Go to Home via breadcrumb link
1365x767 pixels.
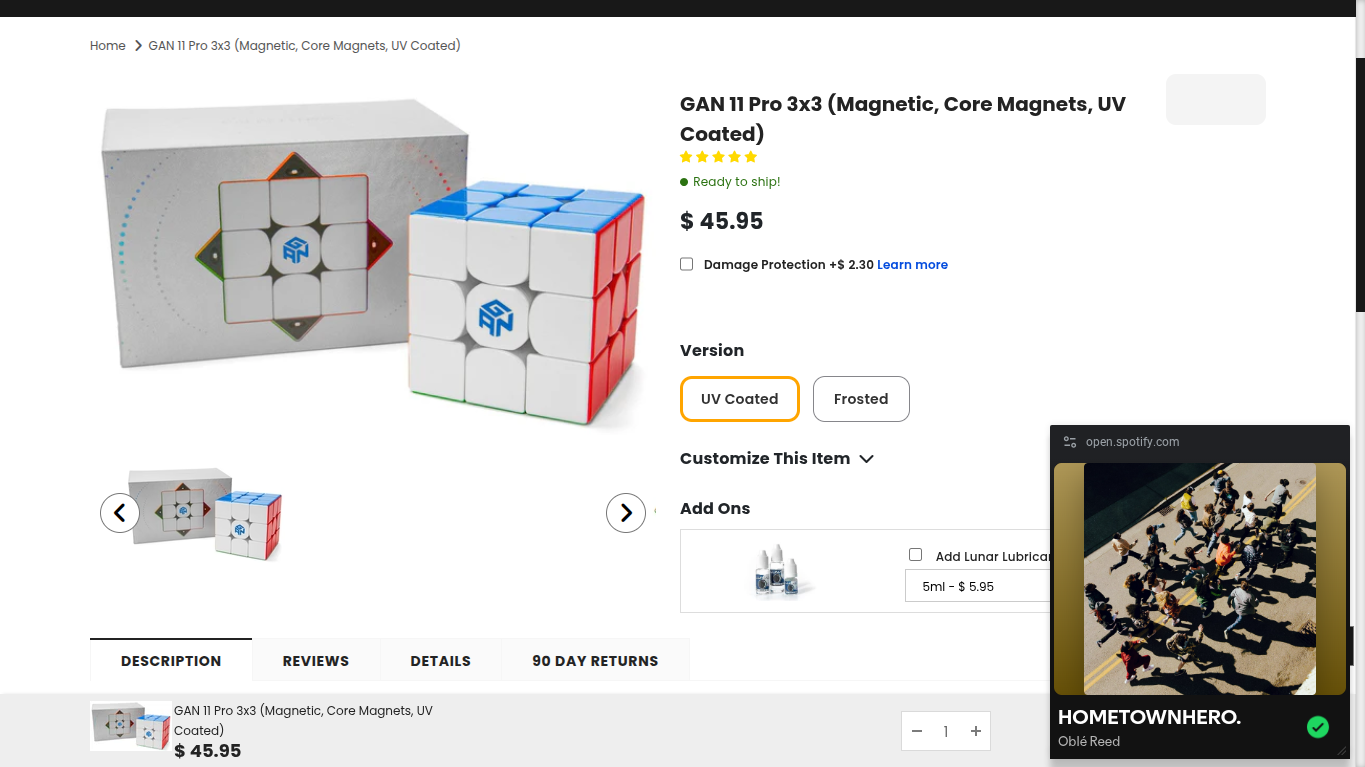coord(108,46)
